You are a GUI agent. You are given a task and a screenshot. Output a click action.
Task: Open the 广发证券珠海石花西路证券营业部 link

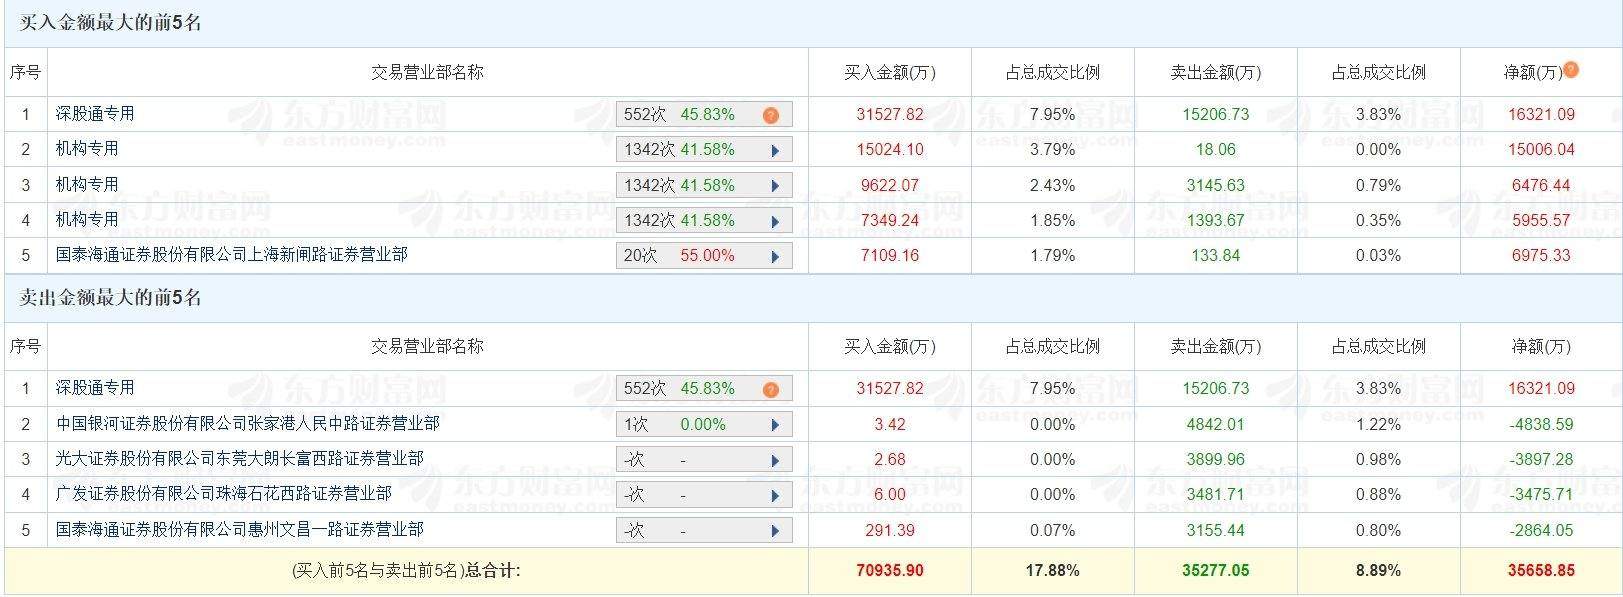(223, 494)
